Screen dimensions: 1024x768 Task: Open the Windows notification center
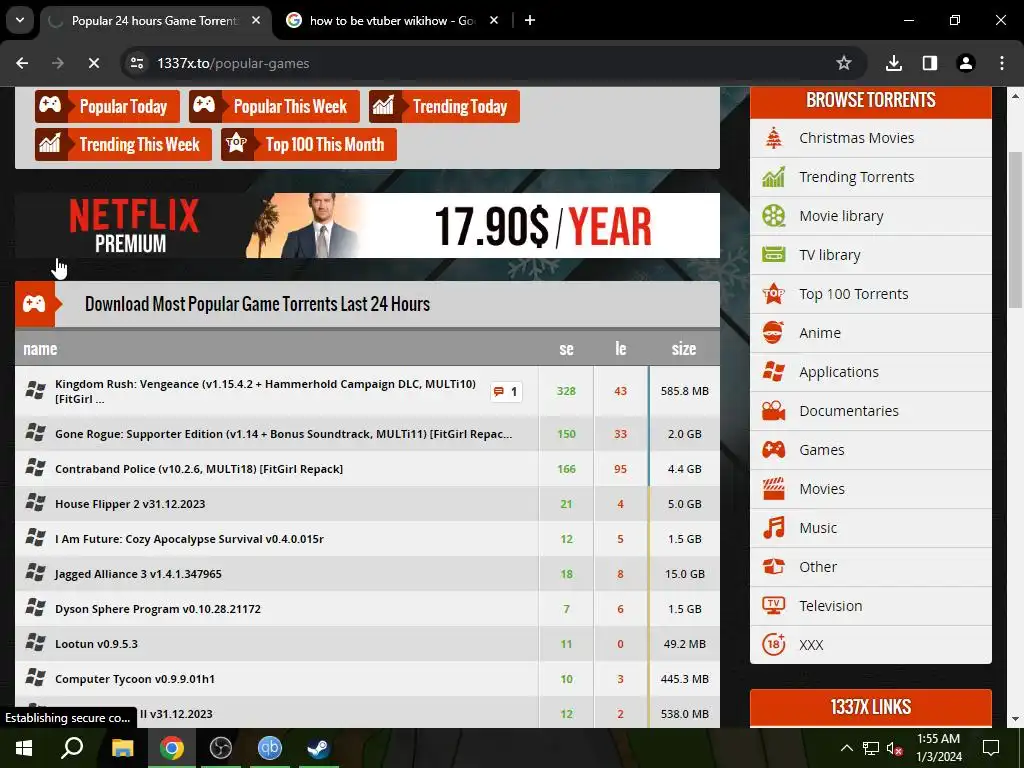(991, 748)
